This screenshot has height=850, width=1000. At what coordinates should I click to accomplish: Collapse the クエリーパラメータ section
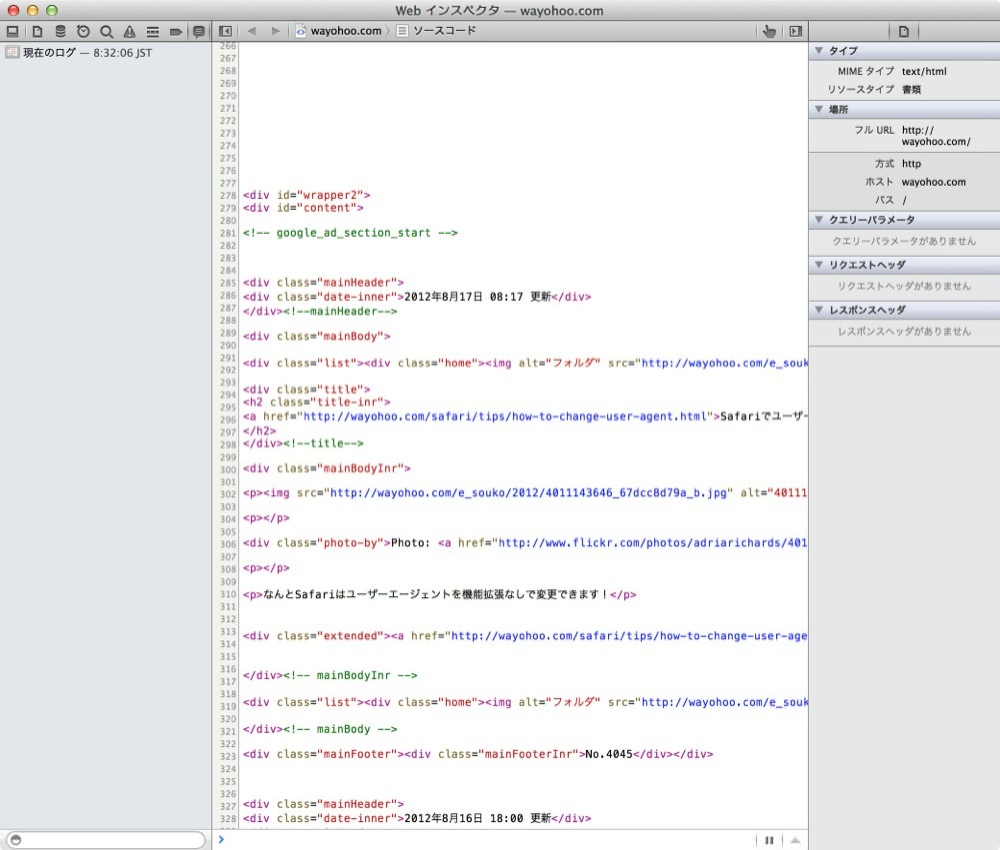pos(819,219)
